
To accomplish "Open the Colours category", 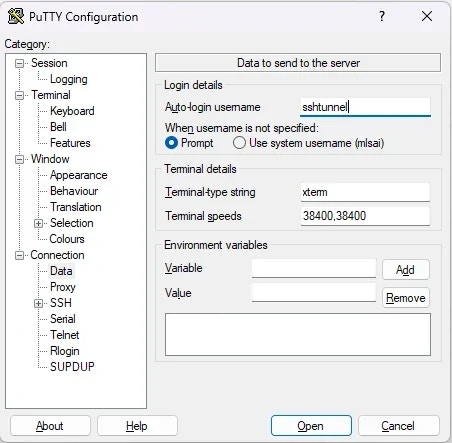I will (x=67, y=239).
